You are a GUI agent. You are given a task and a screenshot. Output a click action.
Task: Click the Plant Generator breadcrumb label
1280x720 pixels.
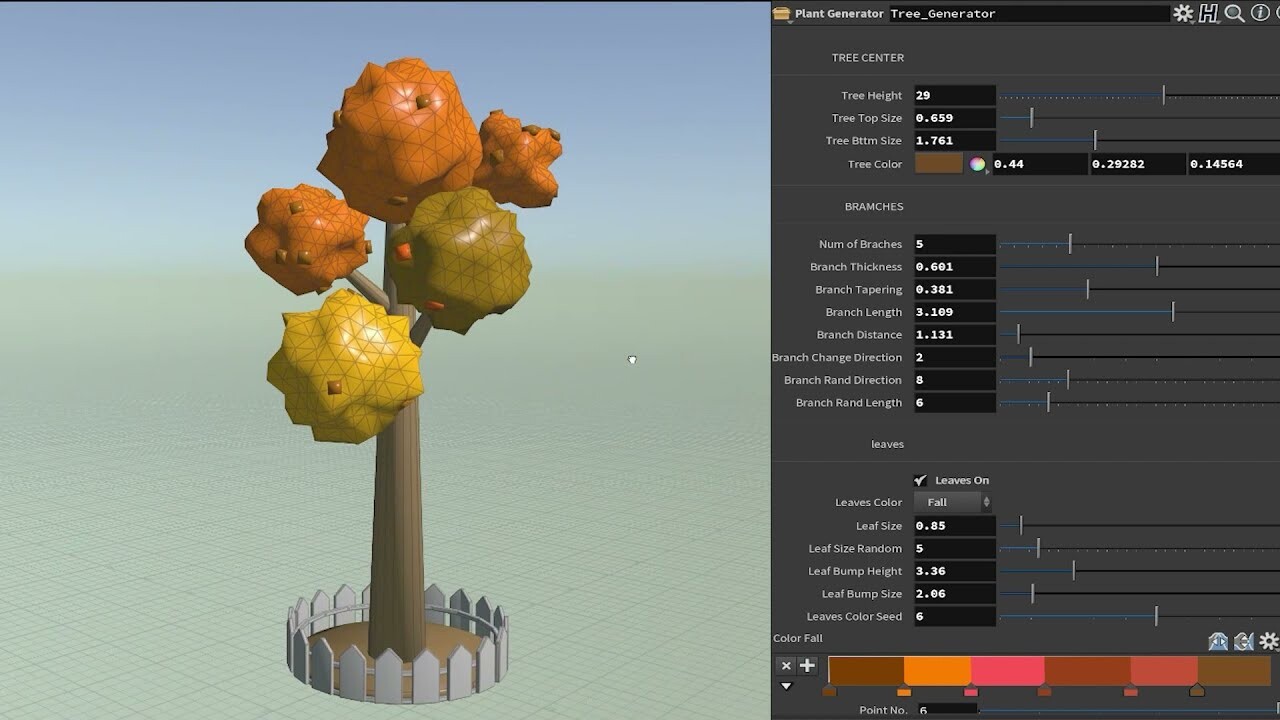(838, 14)
